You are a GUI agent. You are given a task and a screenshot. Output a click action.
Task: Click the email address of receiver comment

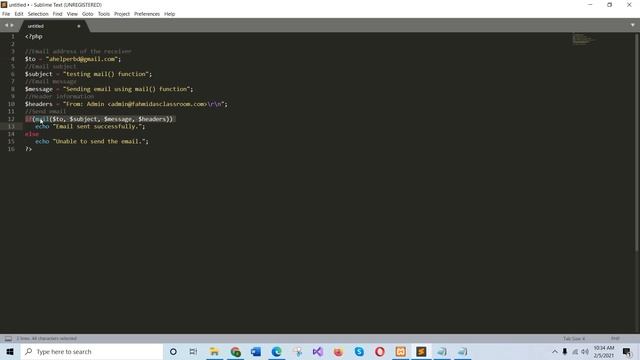click(78, 51)
